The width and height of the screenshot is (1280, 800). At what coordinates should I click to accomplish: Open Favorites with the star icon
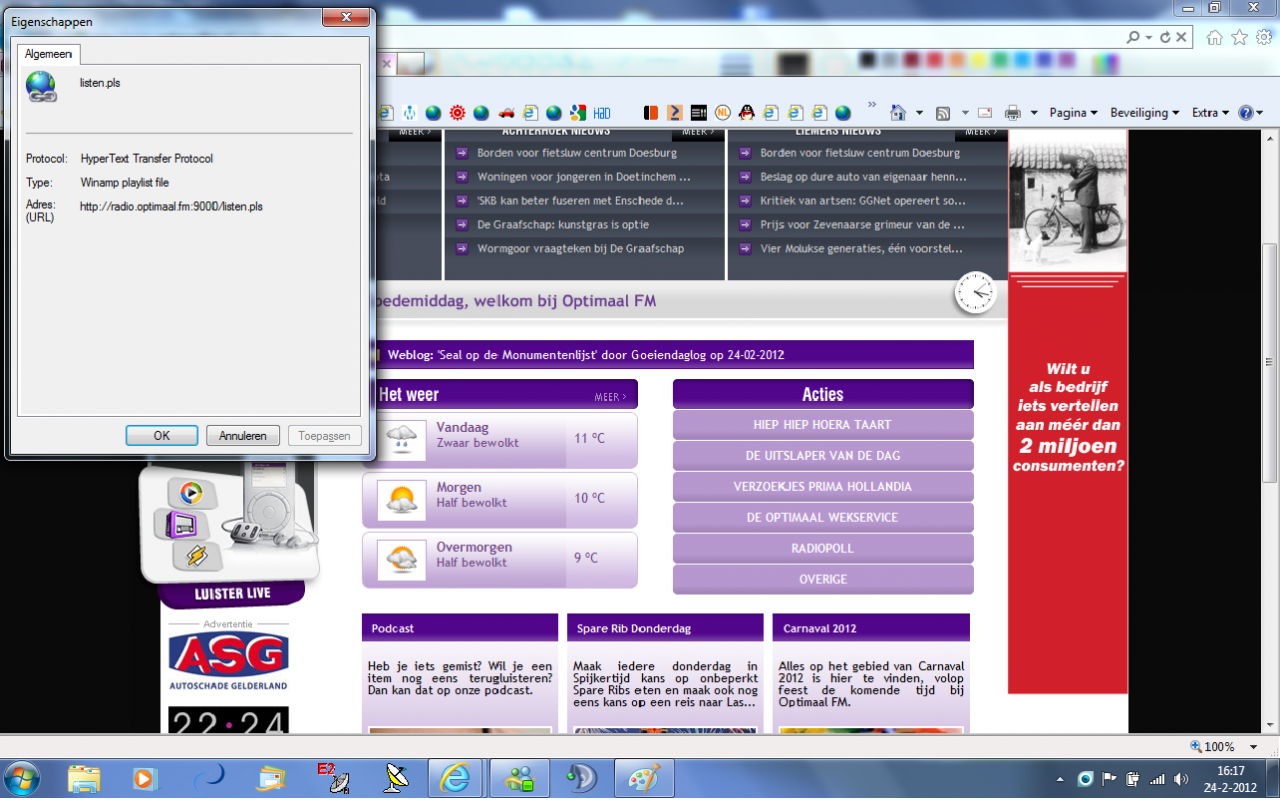click(x=1239, y=37)
